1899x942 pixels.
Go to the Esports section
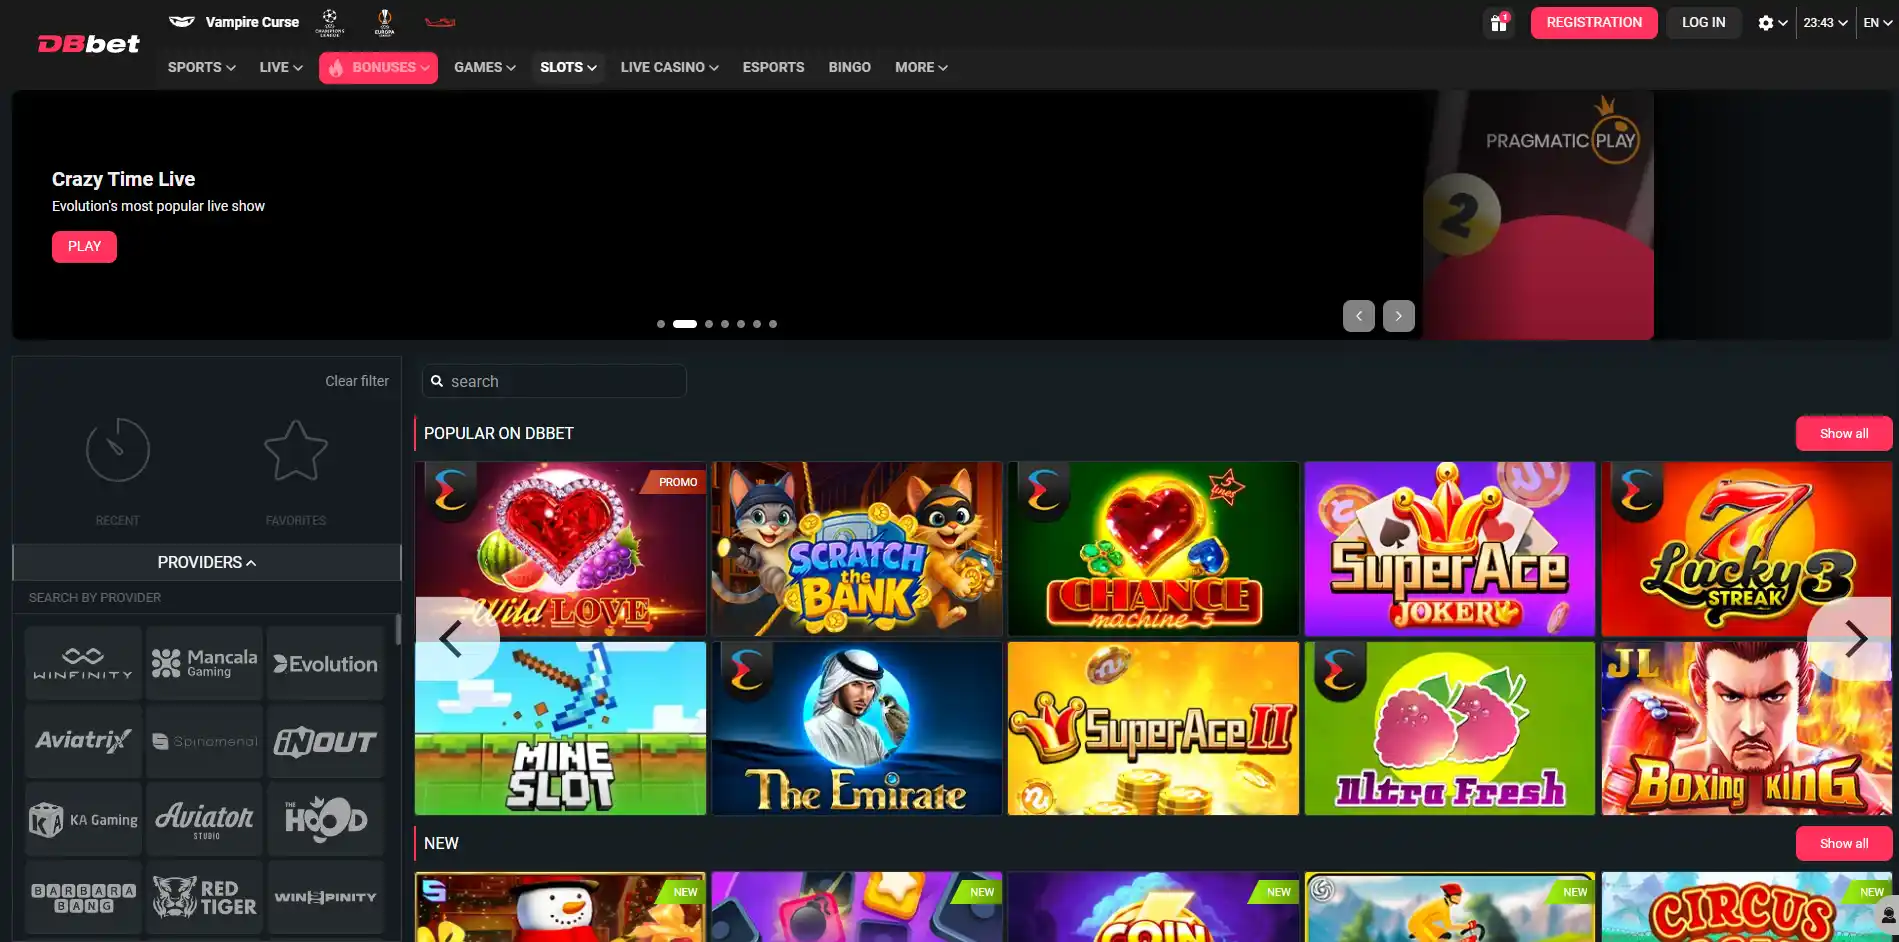tap(773, 67)
